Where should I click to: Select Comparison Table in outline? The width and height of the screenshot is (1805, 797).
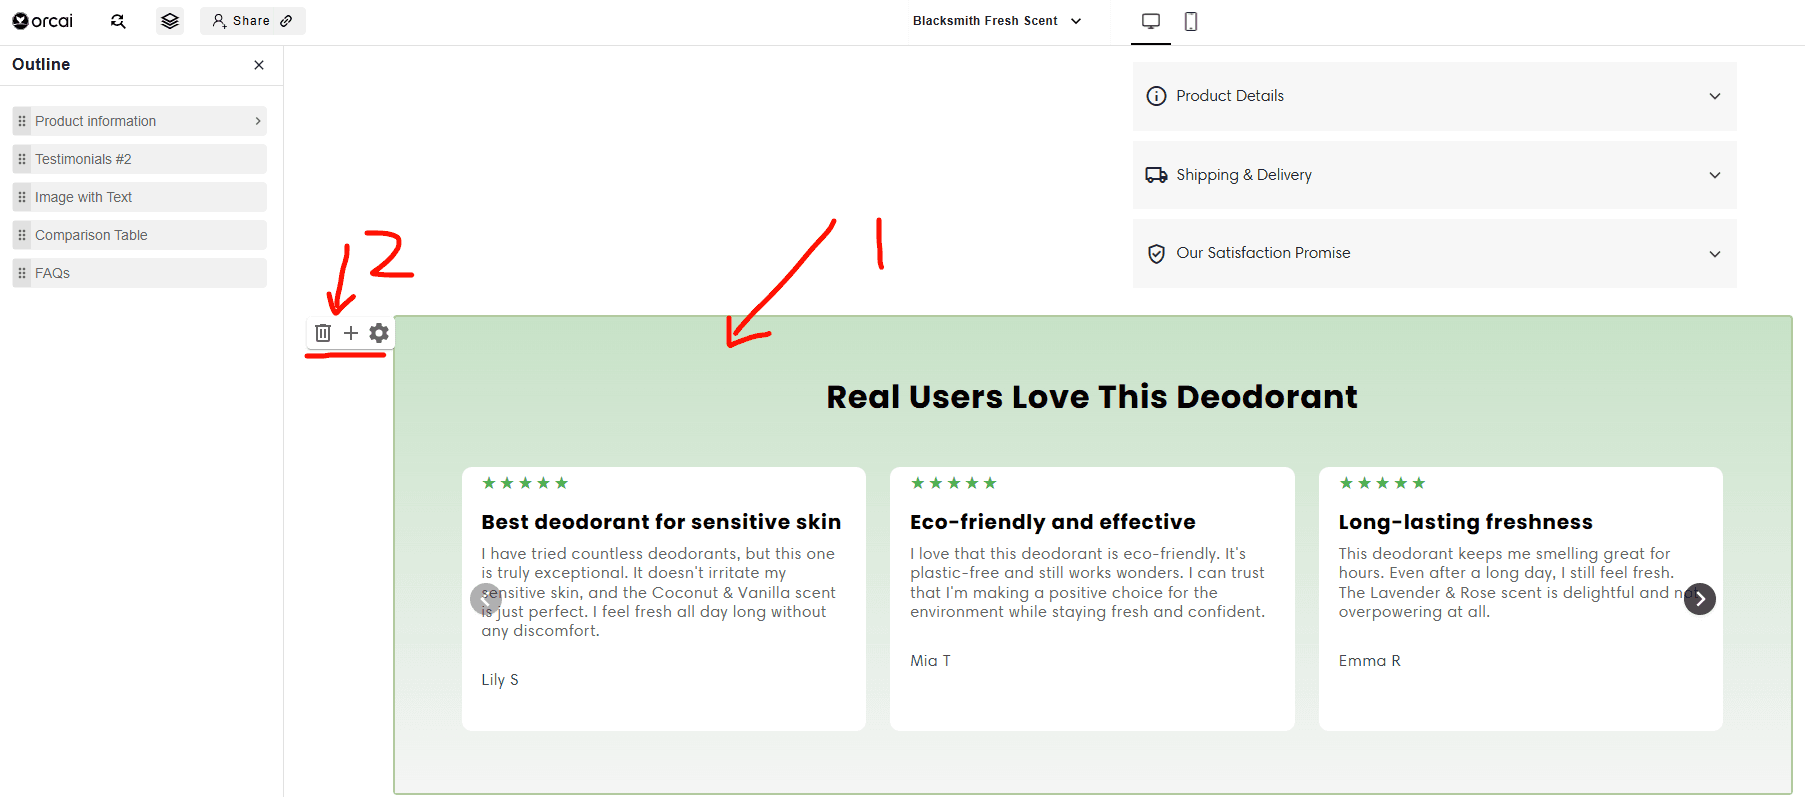[x=140, y=235]
